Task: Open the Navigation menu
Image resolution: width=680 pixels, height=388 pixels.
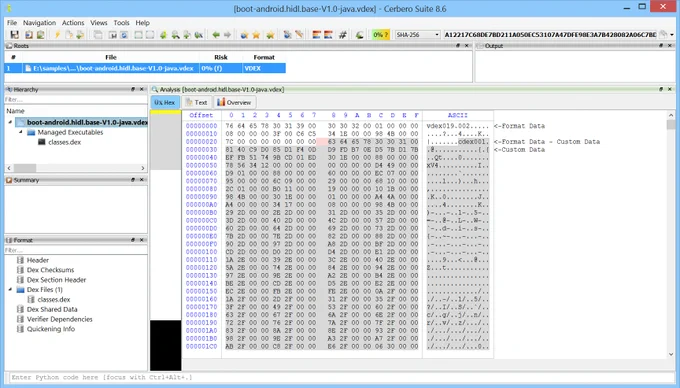Action: pyautogui.click(x=39, y=23)
